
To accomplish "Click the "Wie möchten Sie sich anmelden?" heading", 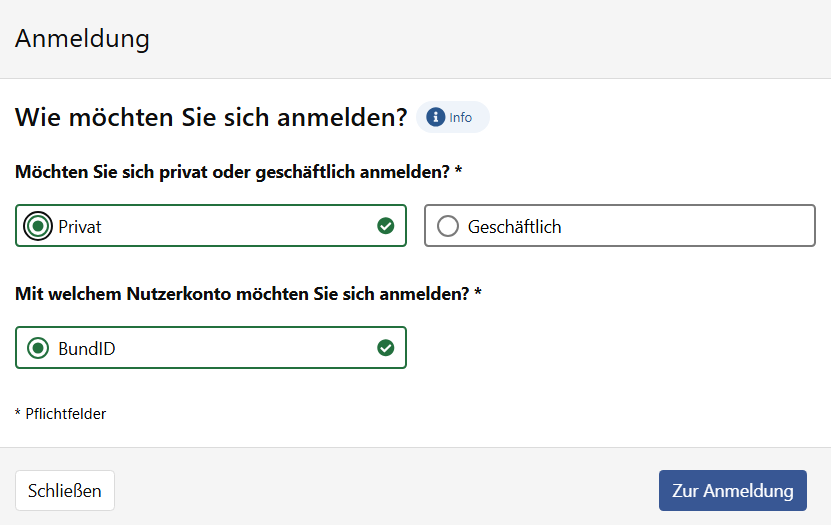I will coord(211,118).
